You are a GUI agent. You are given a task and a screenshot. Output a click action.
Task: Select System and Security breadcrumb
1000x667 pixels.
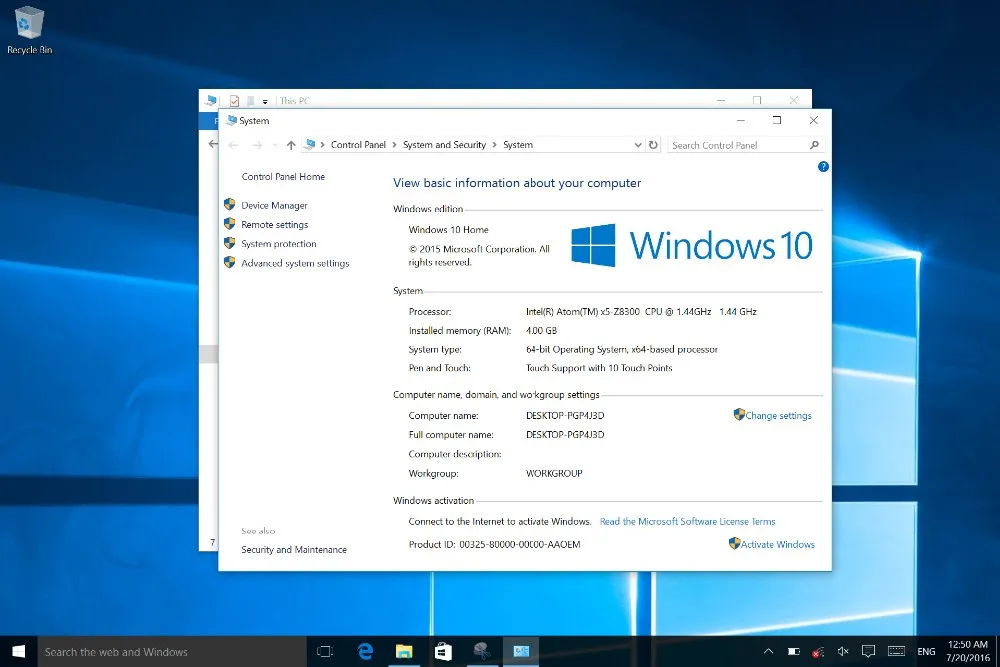pos(444,145)
